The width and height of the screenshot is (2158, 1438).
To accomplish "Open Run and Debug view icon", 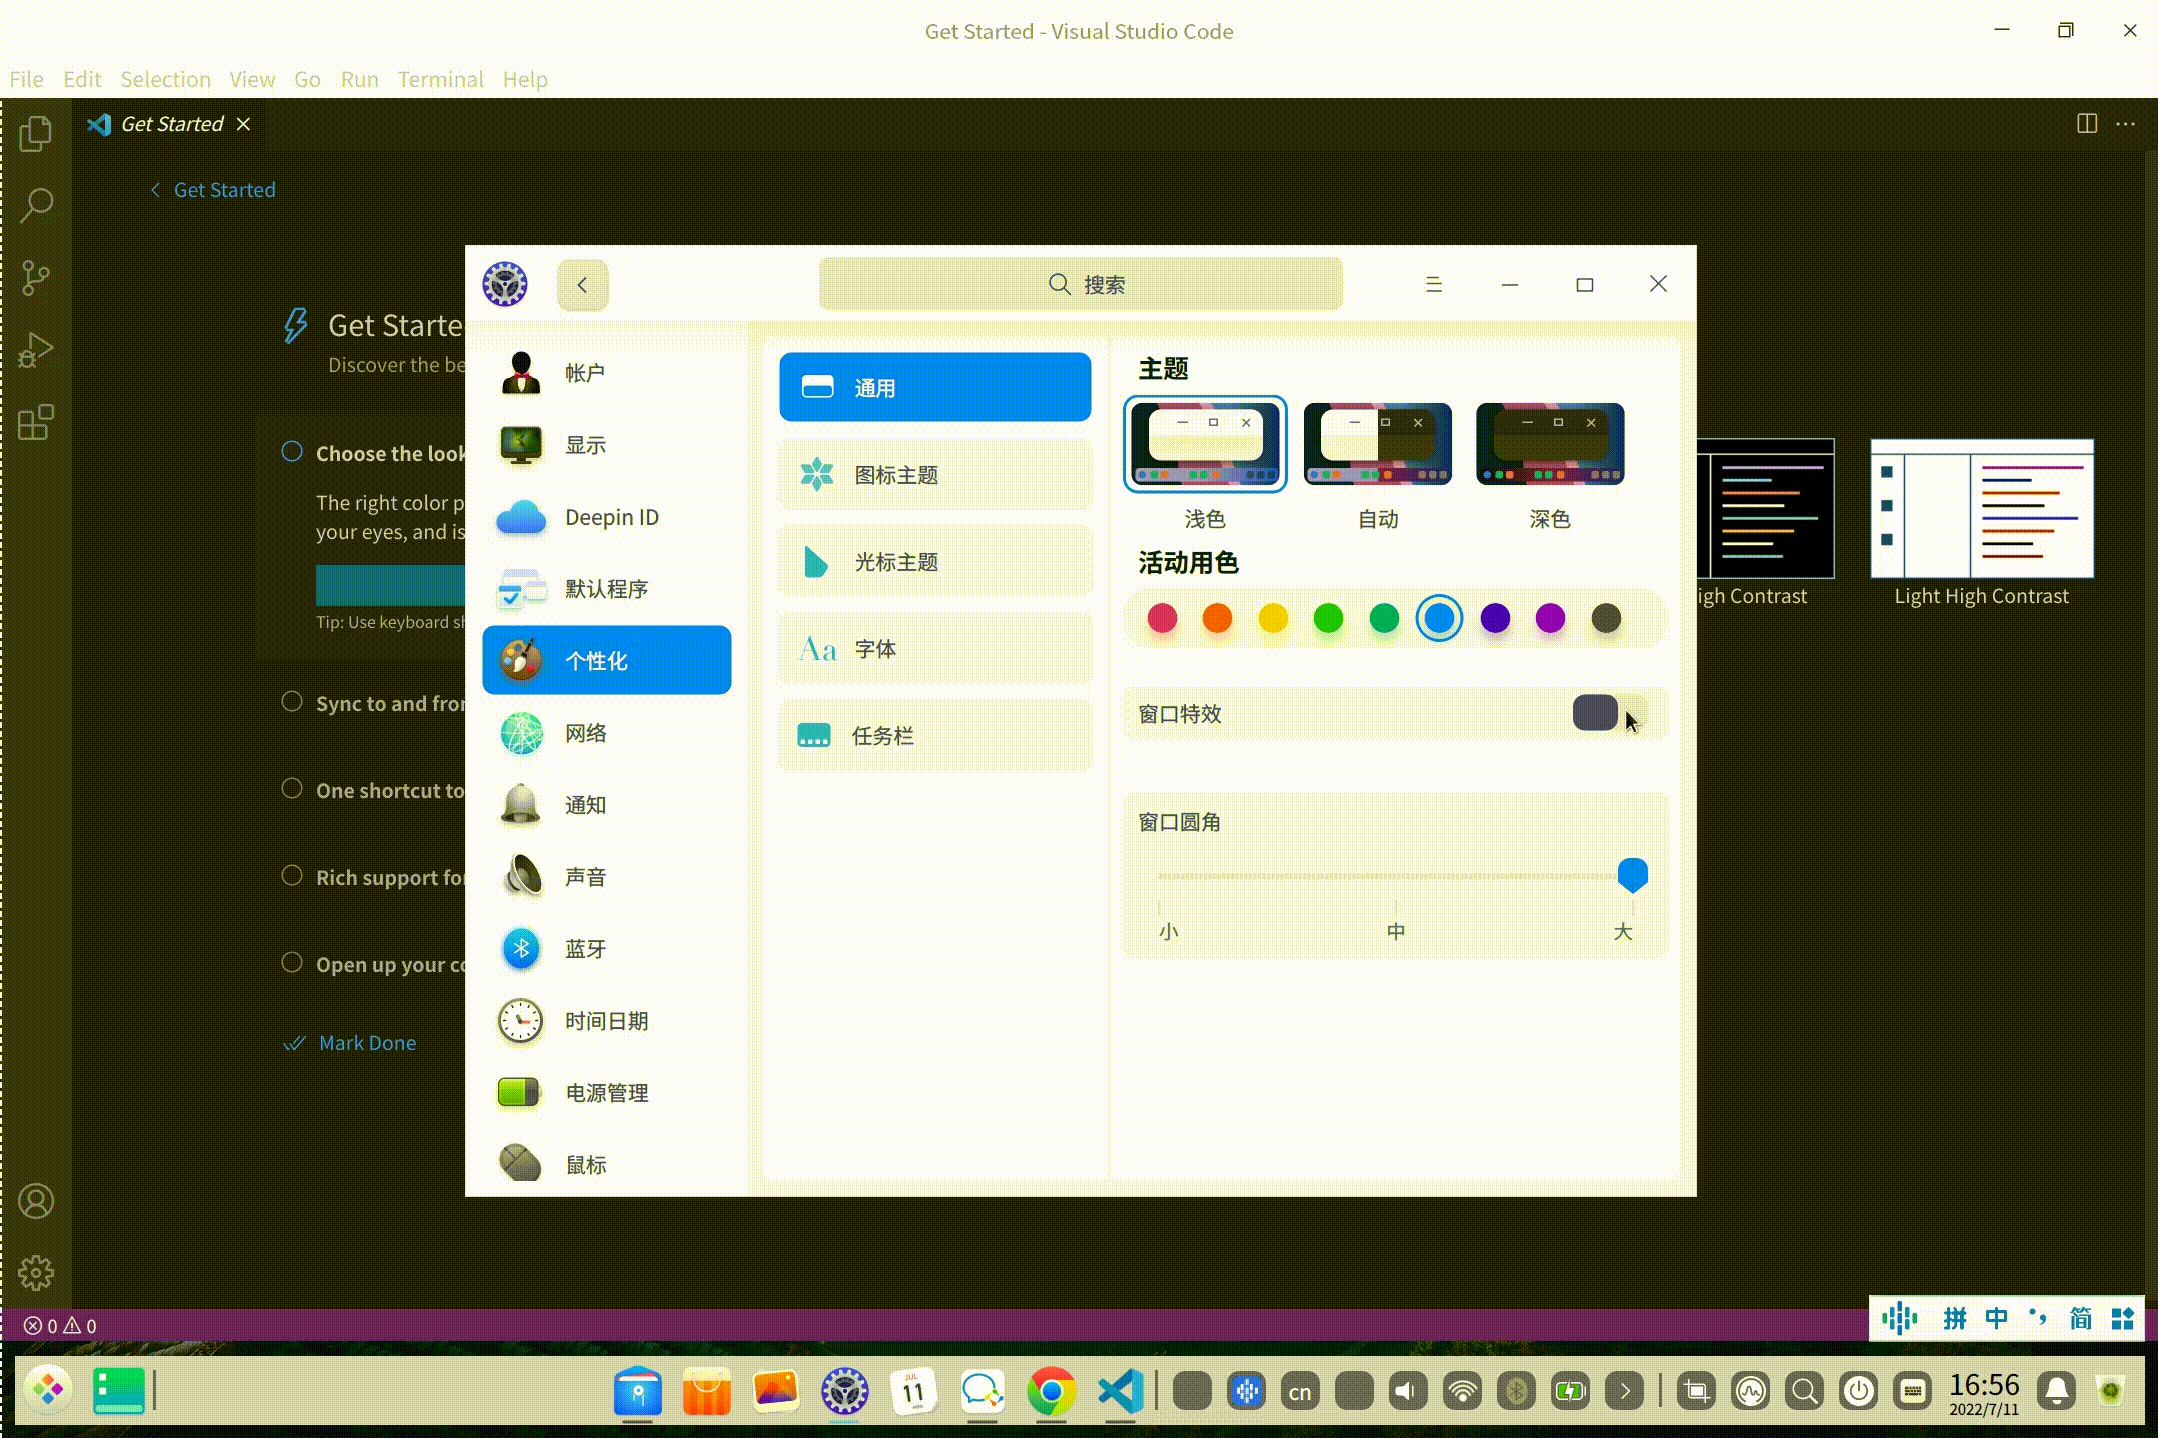I will 36,350.
